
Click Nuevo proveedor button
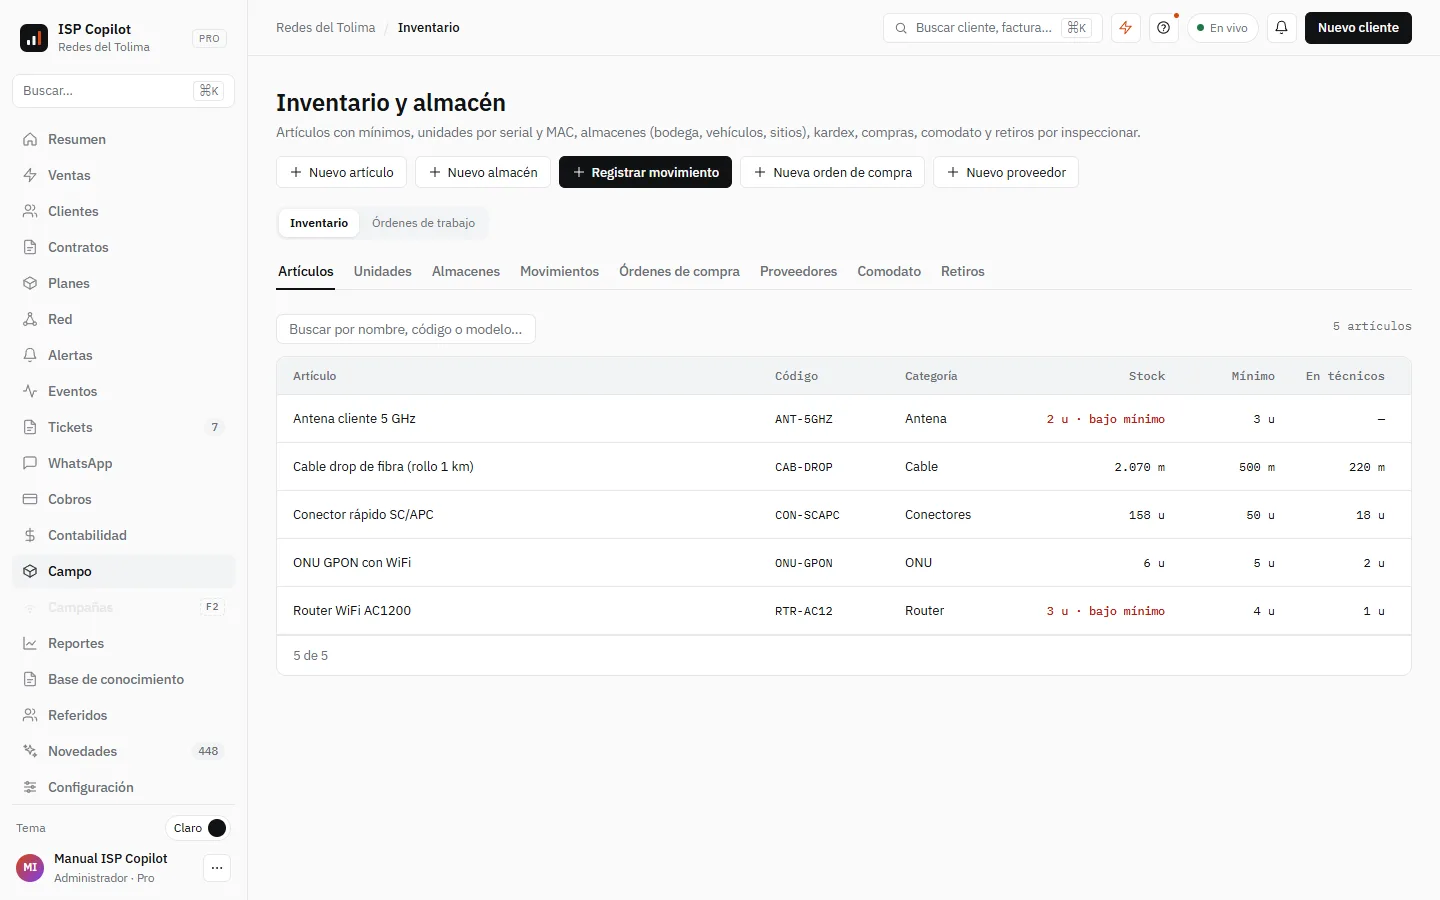pyautogui.click(x=1006, y=172)
